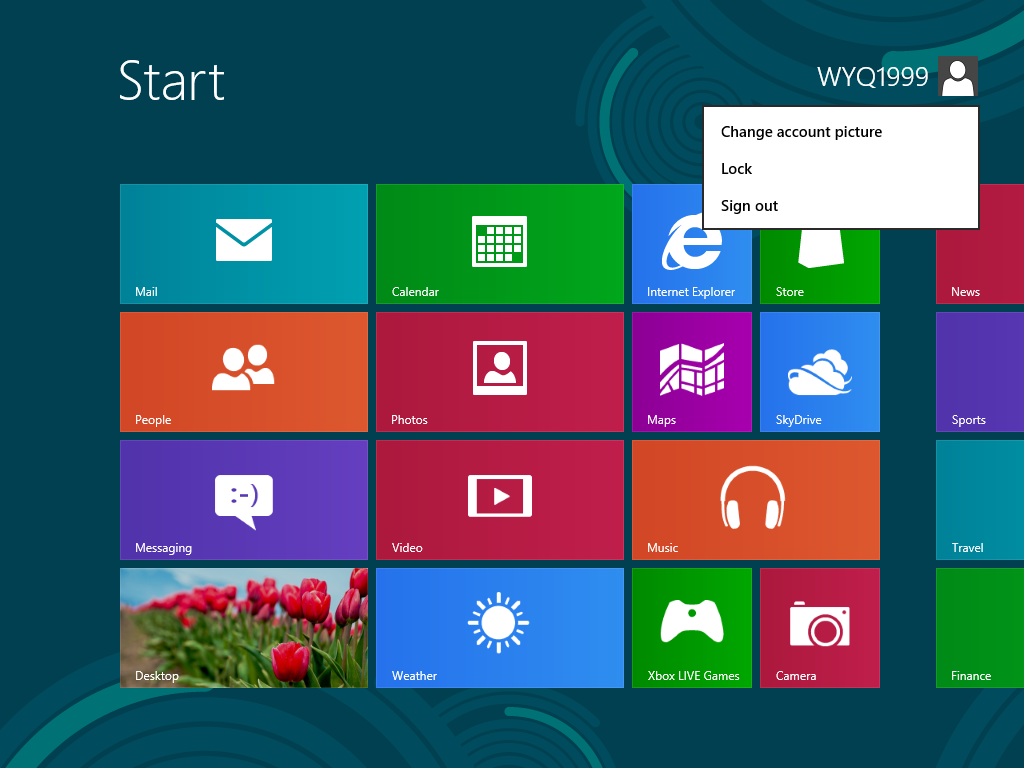Click the Store tile label

[790, 292]
